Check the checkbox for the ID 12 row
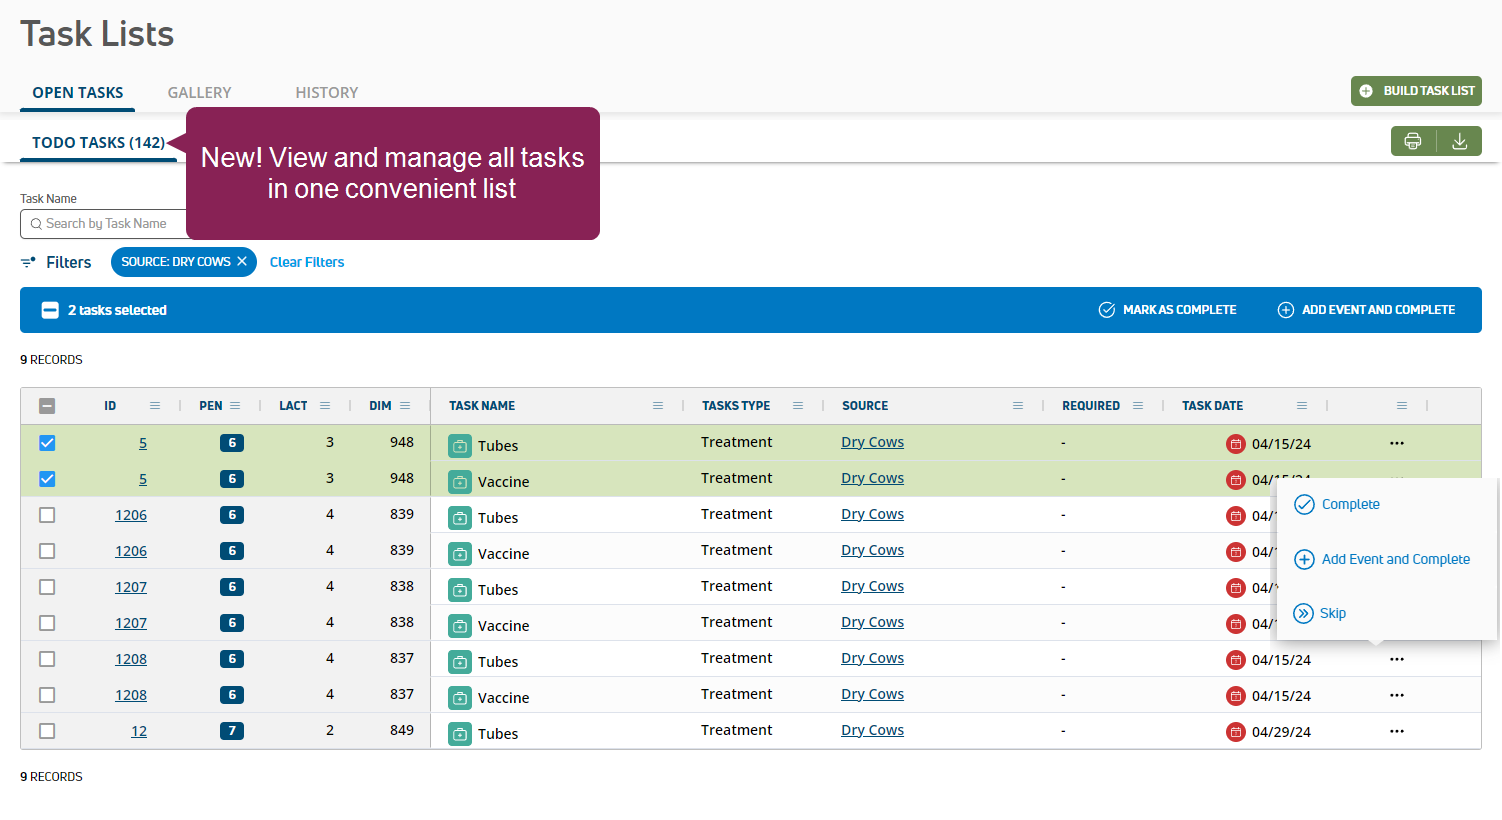Viewport: 1502px width, 820px height. (47, 731)
